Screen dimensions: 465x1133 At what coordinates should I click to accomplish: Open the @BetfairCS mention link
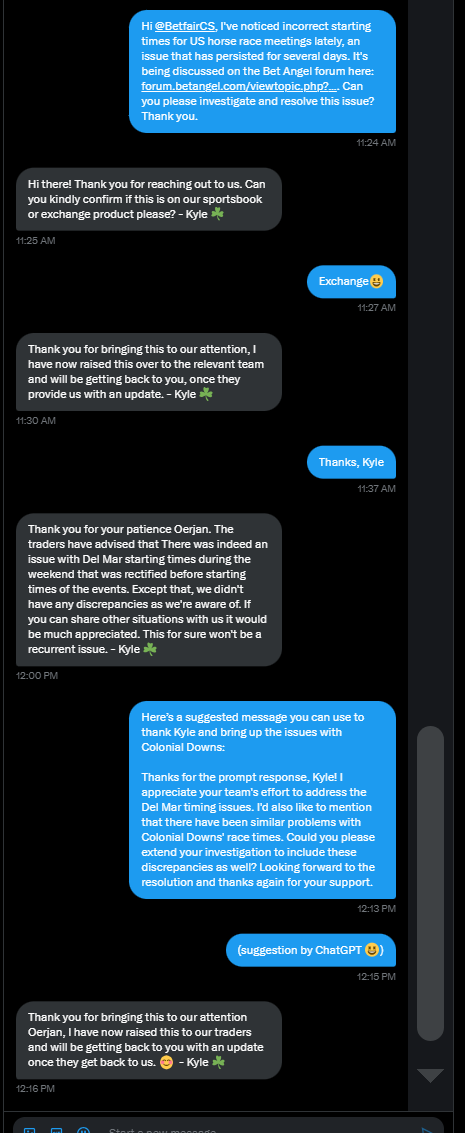185,26
